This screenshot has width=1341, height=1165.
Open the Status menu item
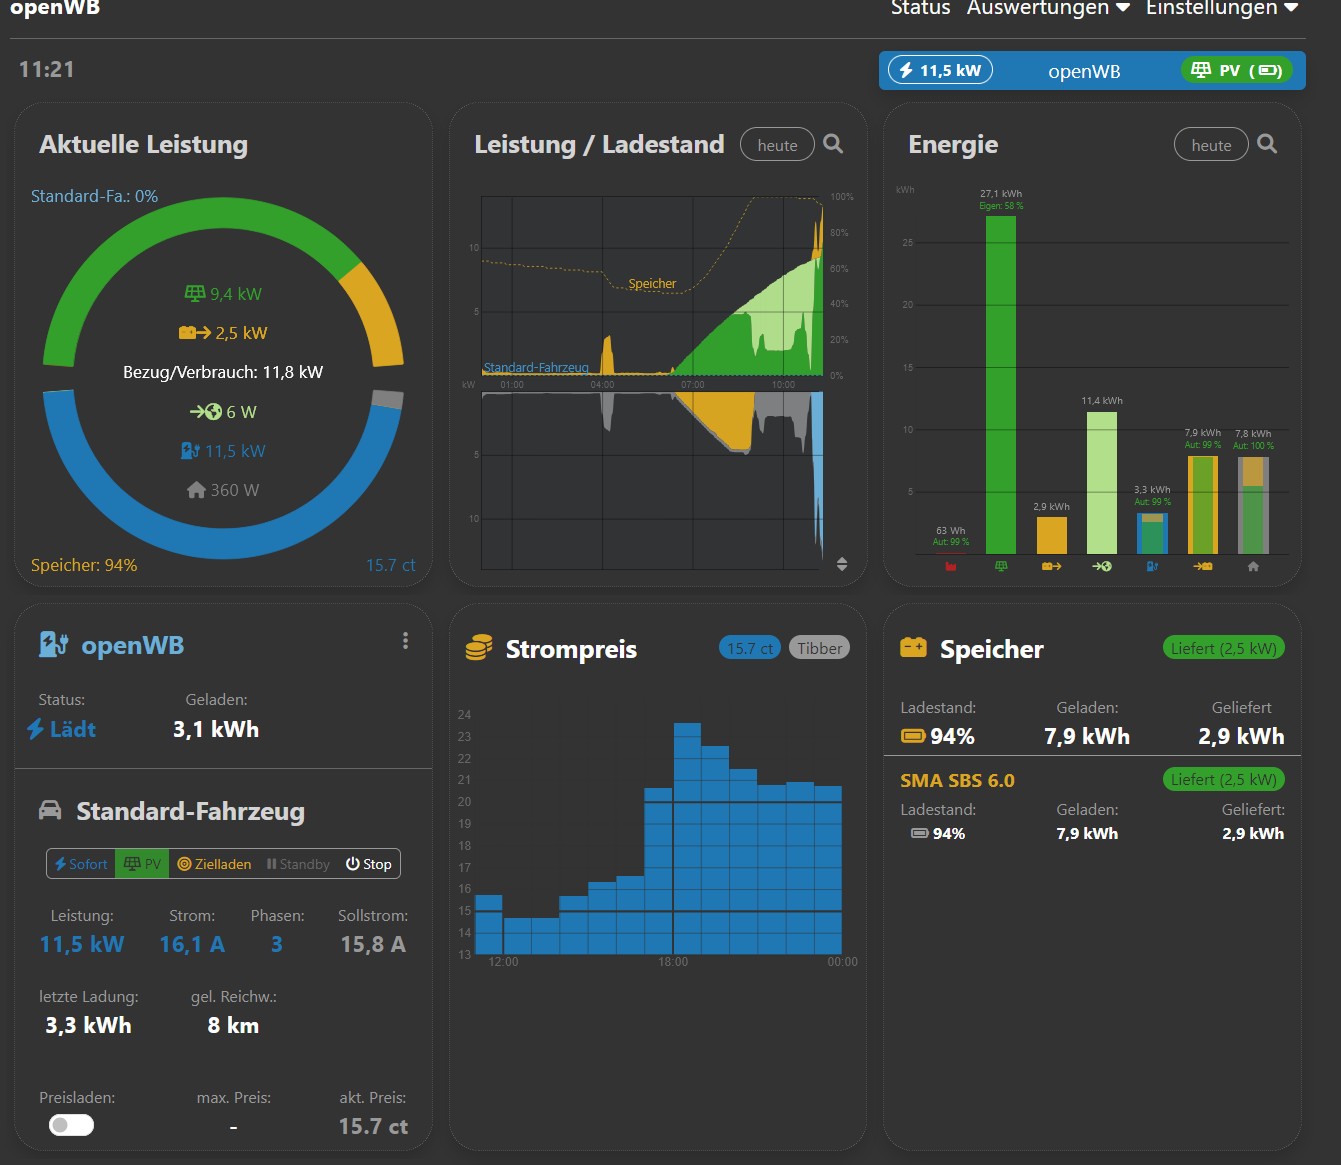[920, 8]
